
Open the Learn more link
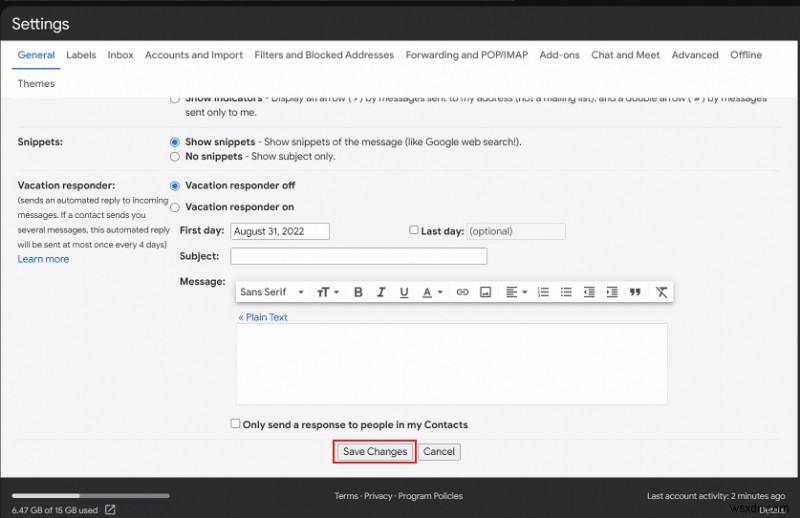[x=43, y=259]
